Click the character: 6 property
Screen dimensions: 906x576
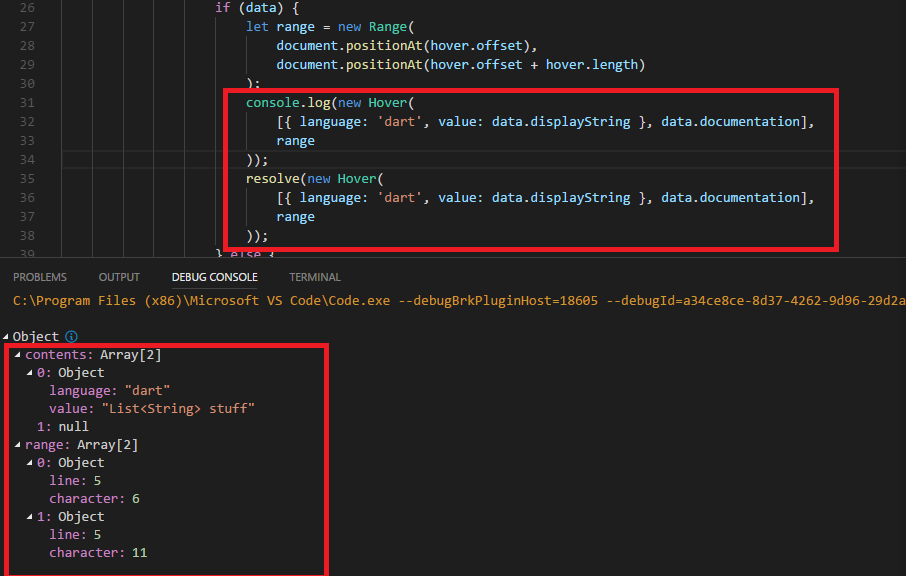pyautogui.click(x=94, y=499)
